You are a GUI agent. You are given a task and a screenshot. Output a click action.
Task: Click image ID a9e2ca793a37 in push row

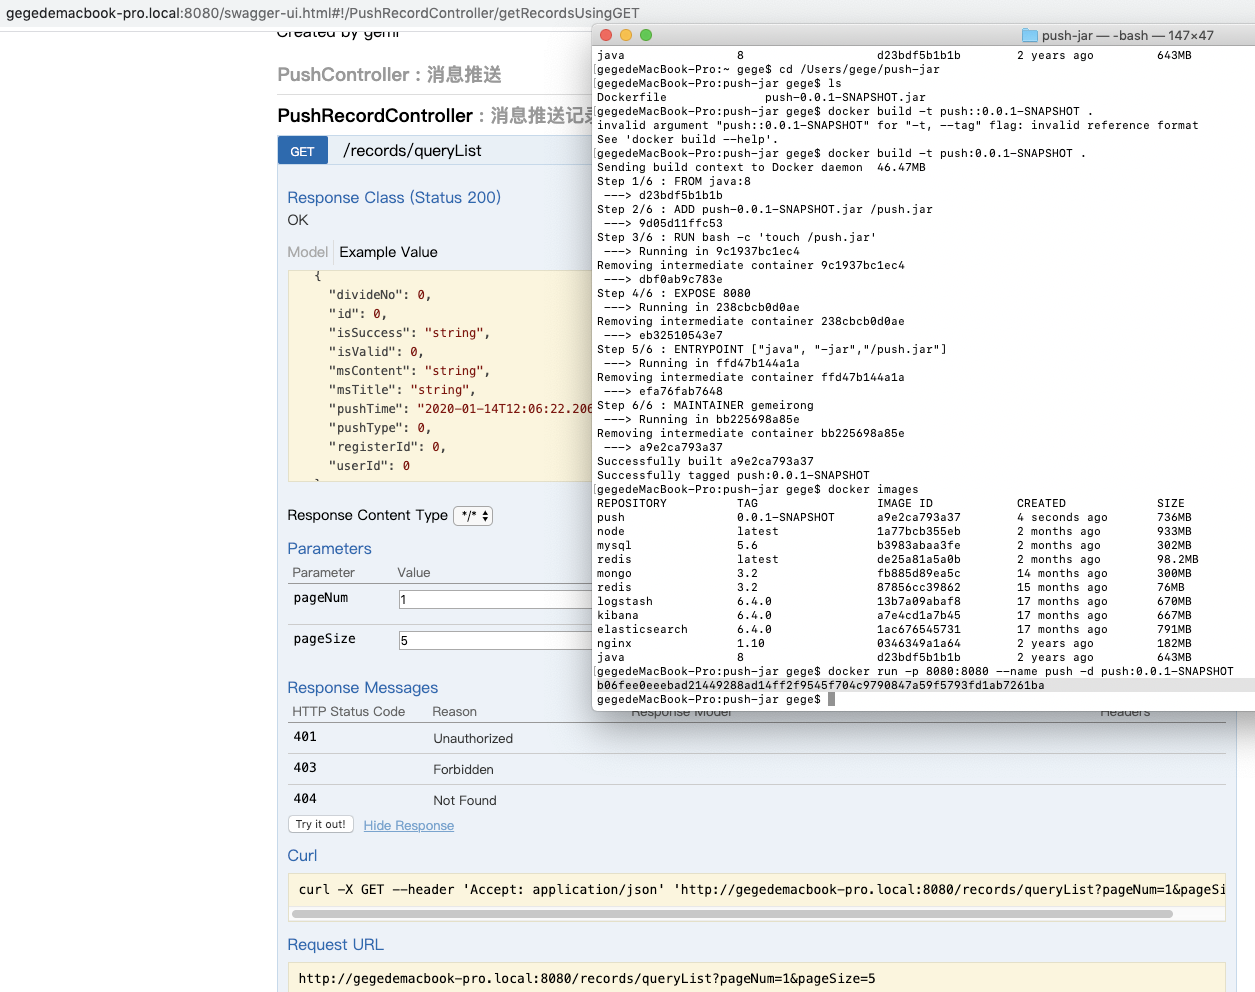click(x=919, y=517)
